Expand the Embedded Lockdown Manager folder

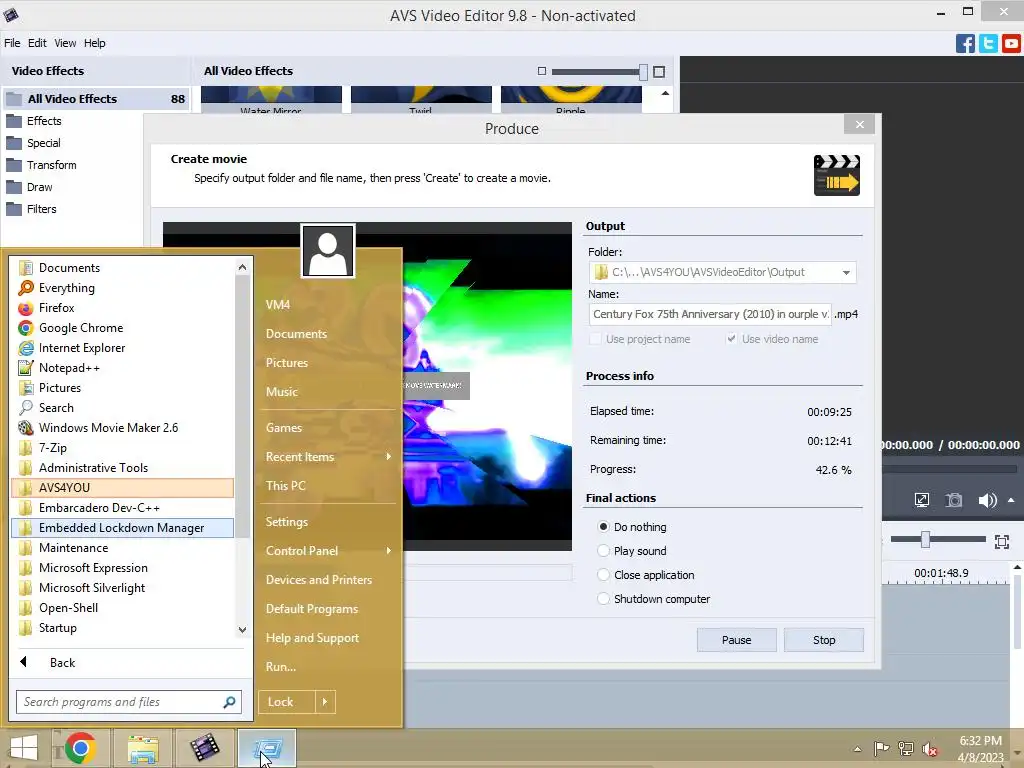coord(122,528)
